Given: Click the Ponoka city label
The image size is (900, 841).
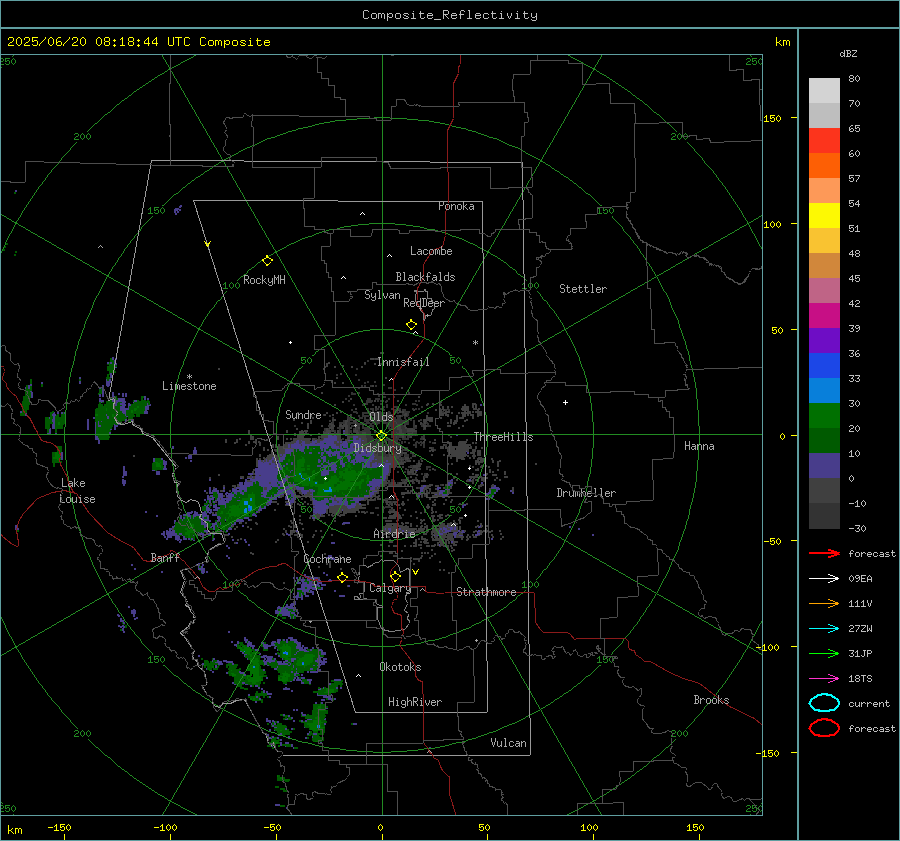Looking at the screenshot, I should point(456,206).
